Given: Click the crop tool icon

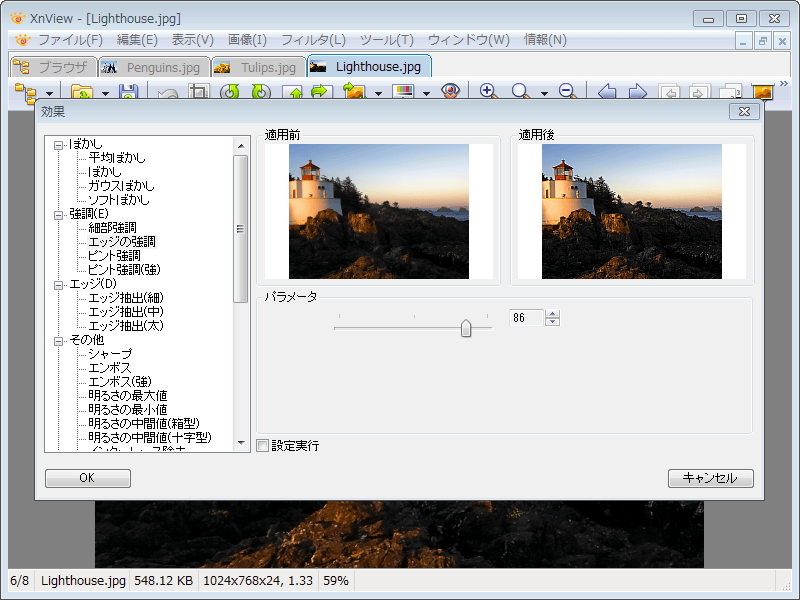Looking at the screenshot, I should click(199, 92).
